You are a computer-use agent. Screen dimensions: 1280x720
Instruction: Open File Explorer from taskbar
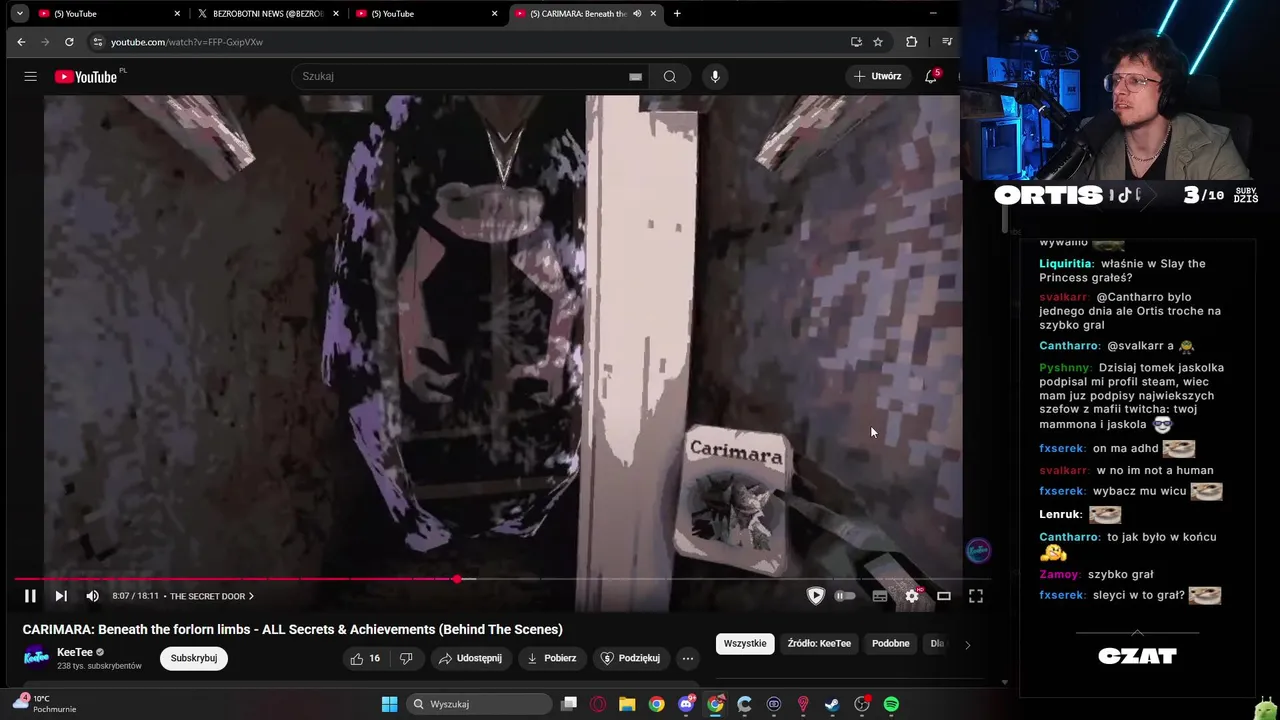(627, 704)
